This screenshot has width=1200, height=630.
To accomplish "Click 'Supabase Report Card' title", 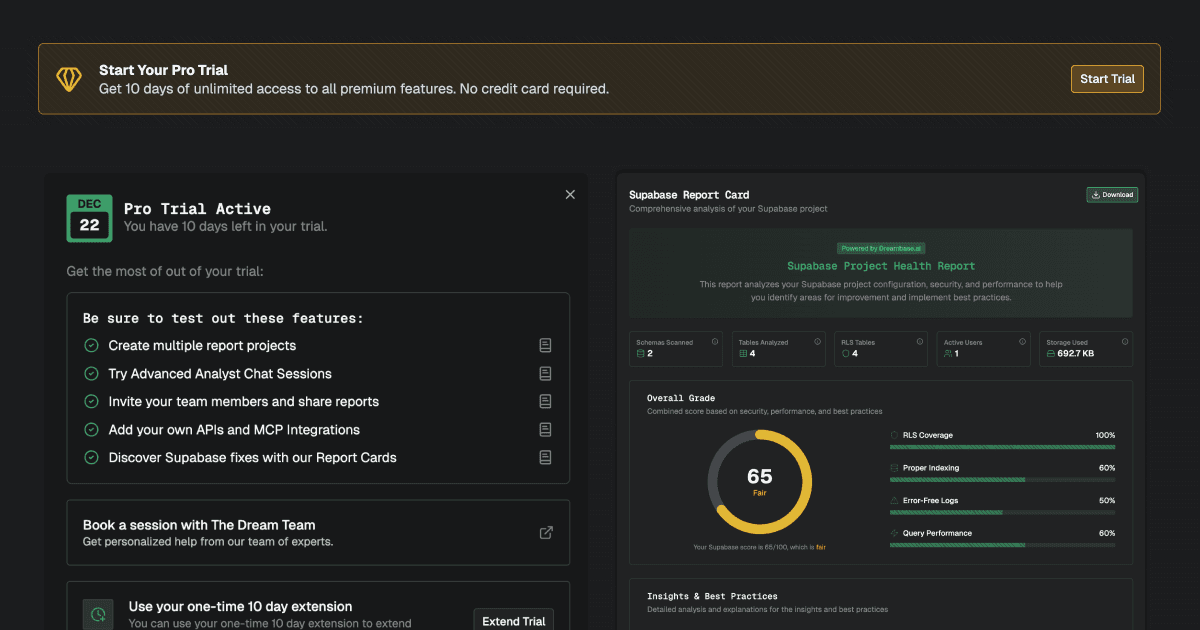I will click(x=689, y=195).
